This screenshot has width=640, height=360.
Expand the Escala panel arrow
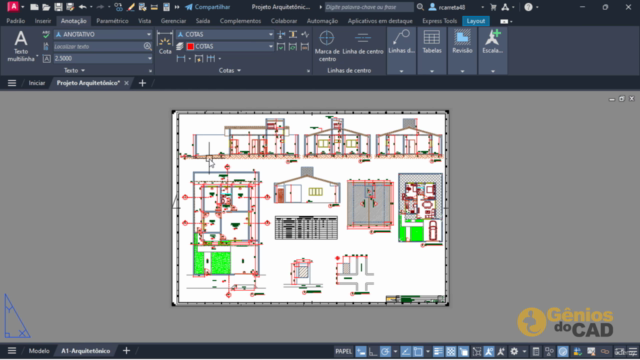493,71
